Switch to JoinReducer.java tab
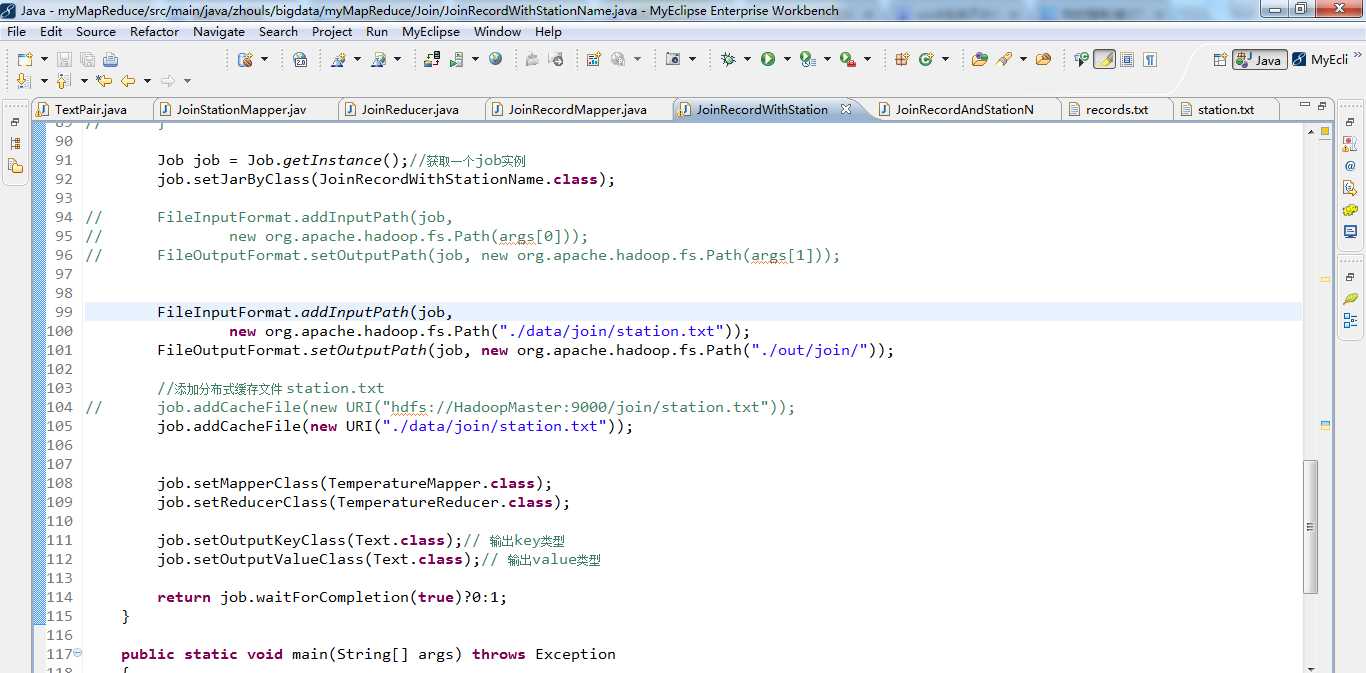 click(x=410, y=109)
